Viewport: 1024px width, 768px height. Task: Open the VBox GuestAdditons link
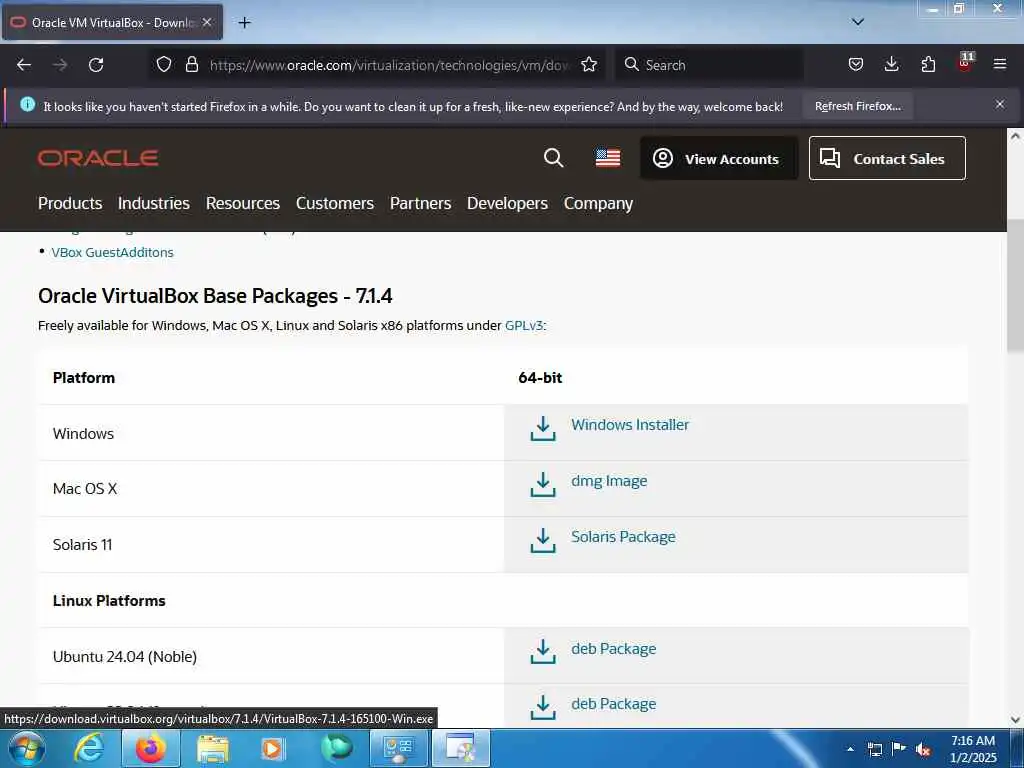pos(112,252)
